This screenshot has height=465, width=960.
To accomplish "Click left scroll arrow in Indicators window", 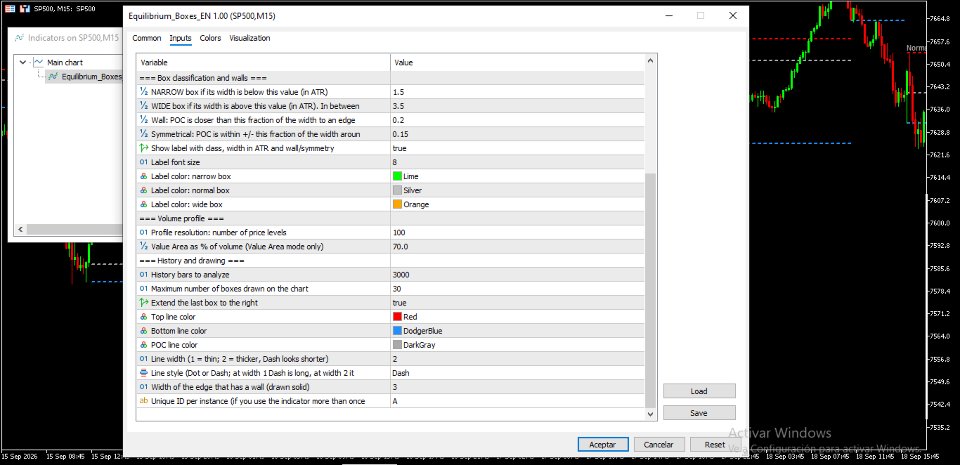I will 21,229.
